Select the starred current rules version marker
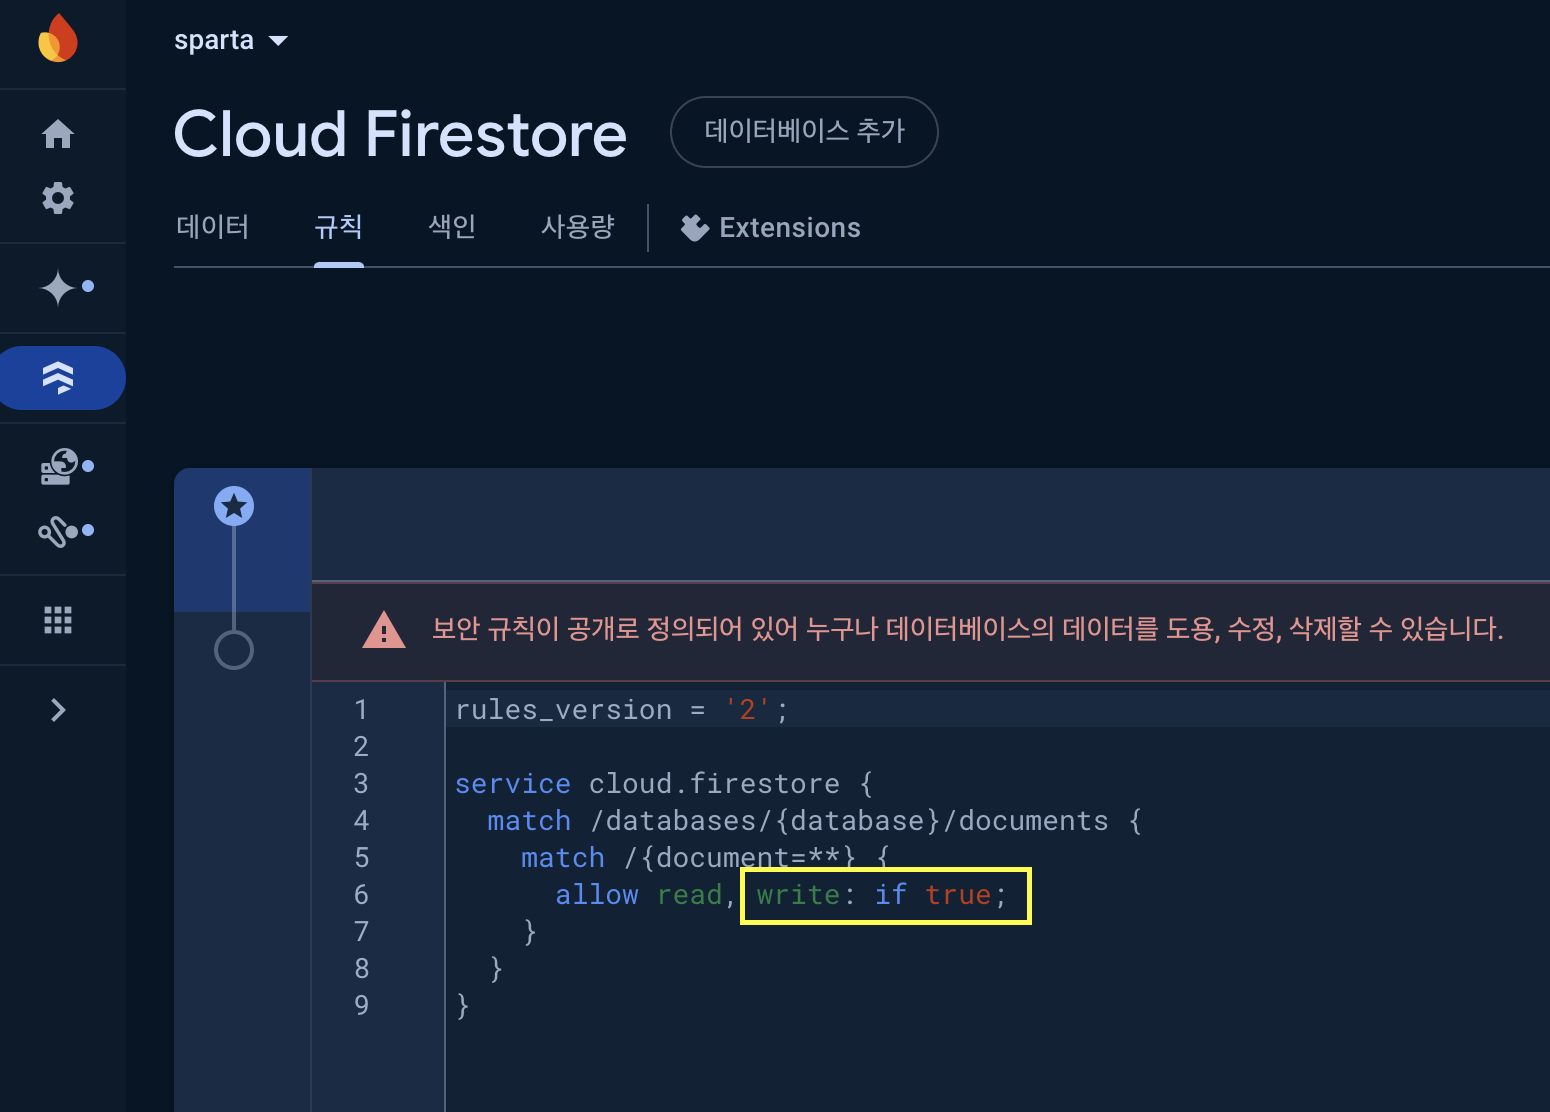This screenshot has width=1550, height=1112. [x=234, y=506]
